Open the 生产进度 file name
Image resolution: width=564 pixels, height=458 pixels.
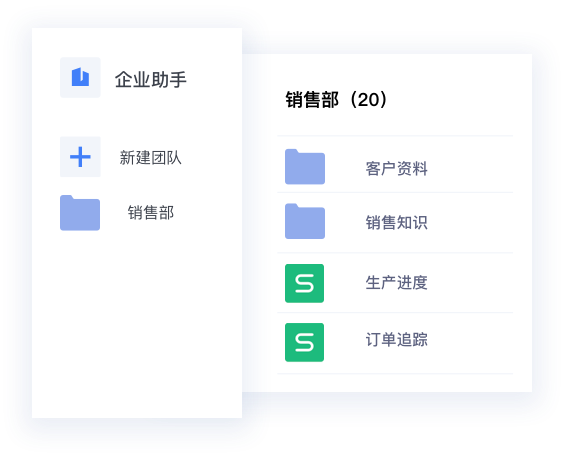point(396,283)
